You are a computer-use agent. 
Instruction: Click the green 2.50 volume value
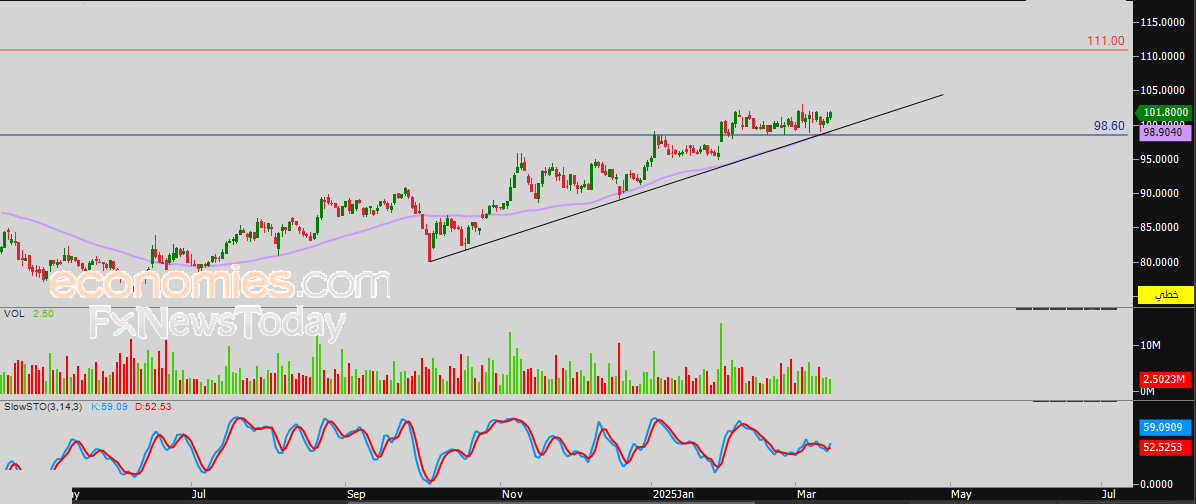pyautogui.click(x=43, y=314)
